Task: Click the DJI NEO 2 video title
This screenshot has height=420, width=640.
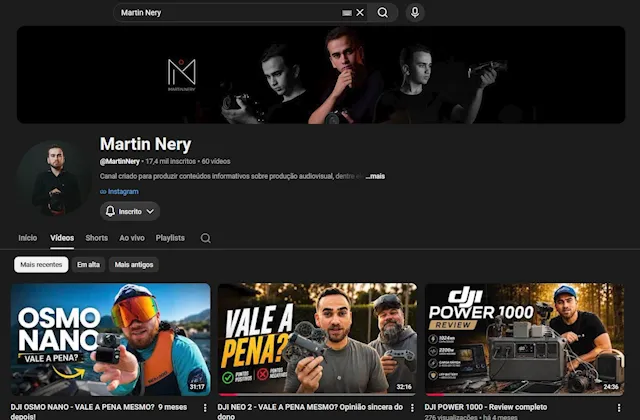Action: tap(310, 411)
